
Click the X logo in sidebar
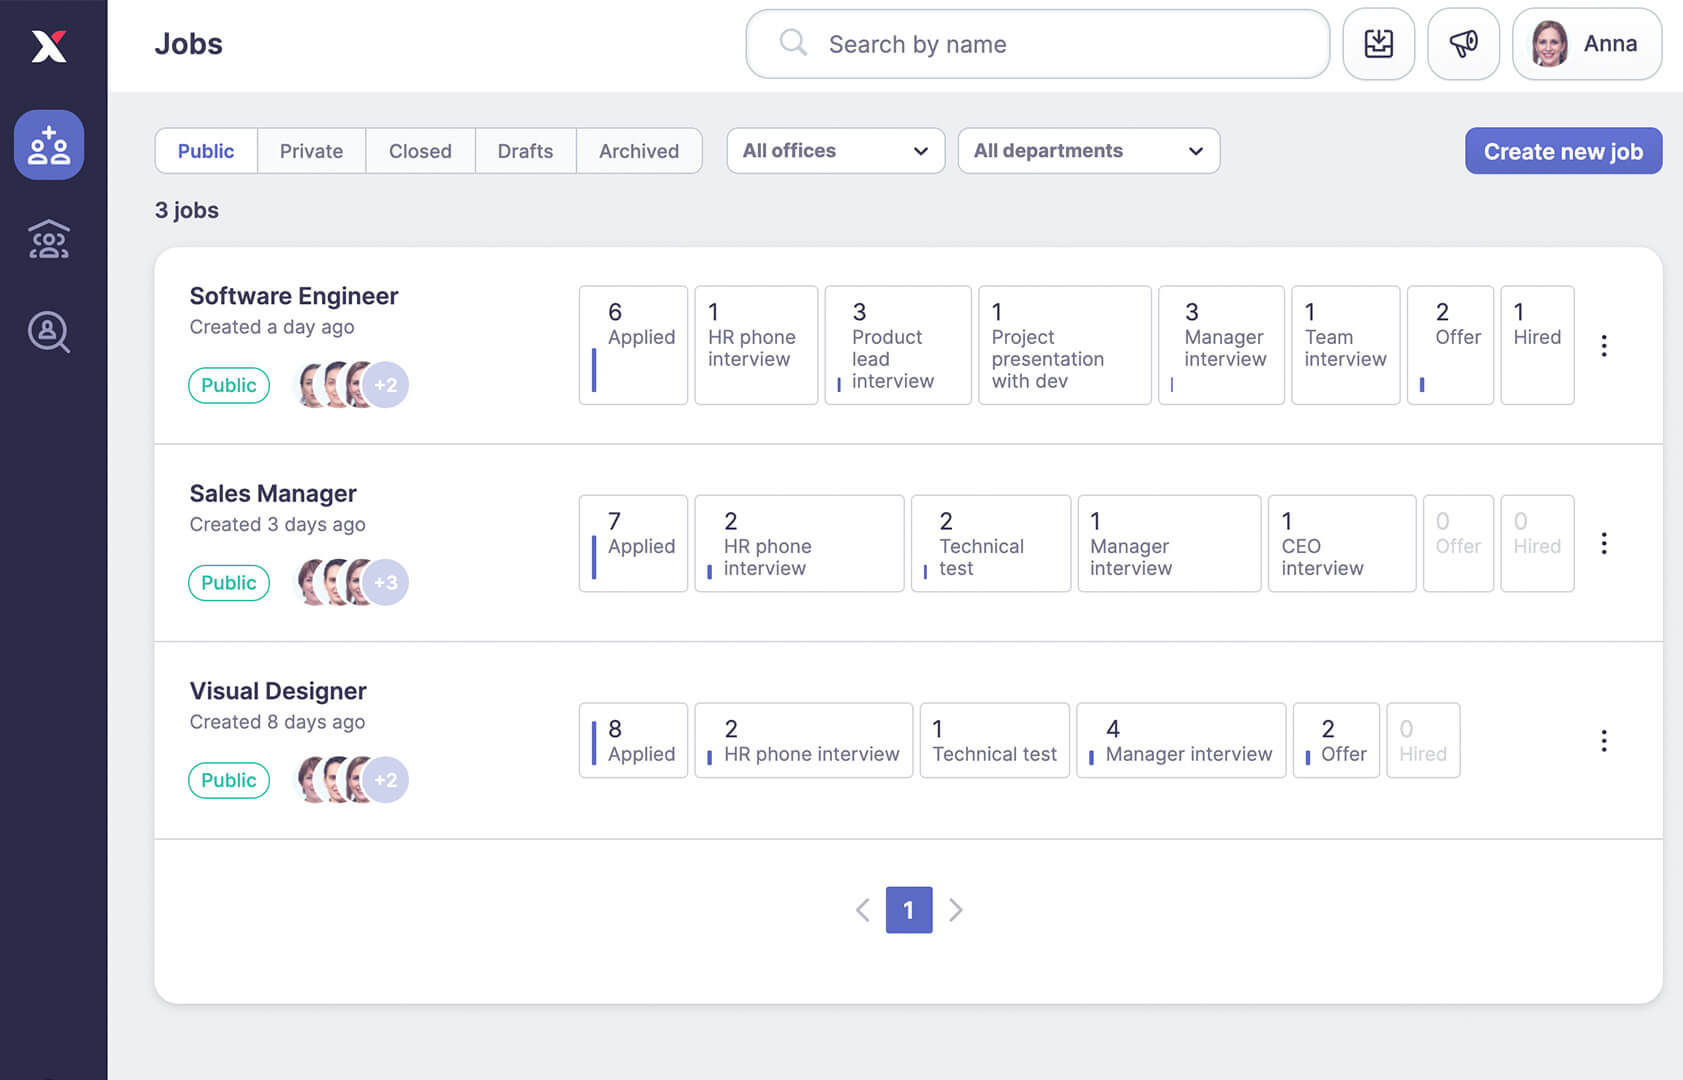[x=49, y=46]
